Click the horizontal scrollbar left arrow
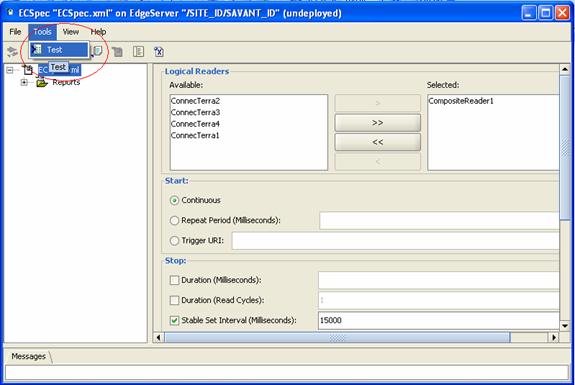This screenshot has width=575, height=385. point(158,337)
